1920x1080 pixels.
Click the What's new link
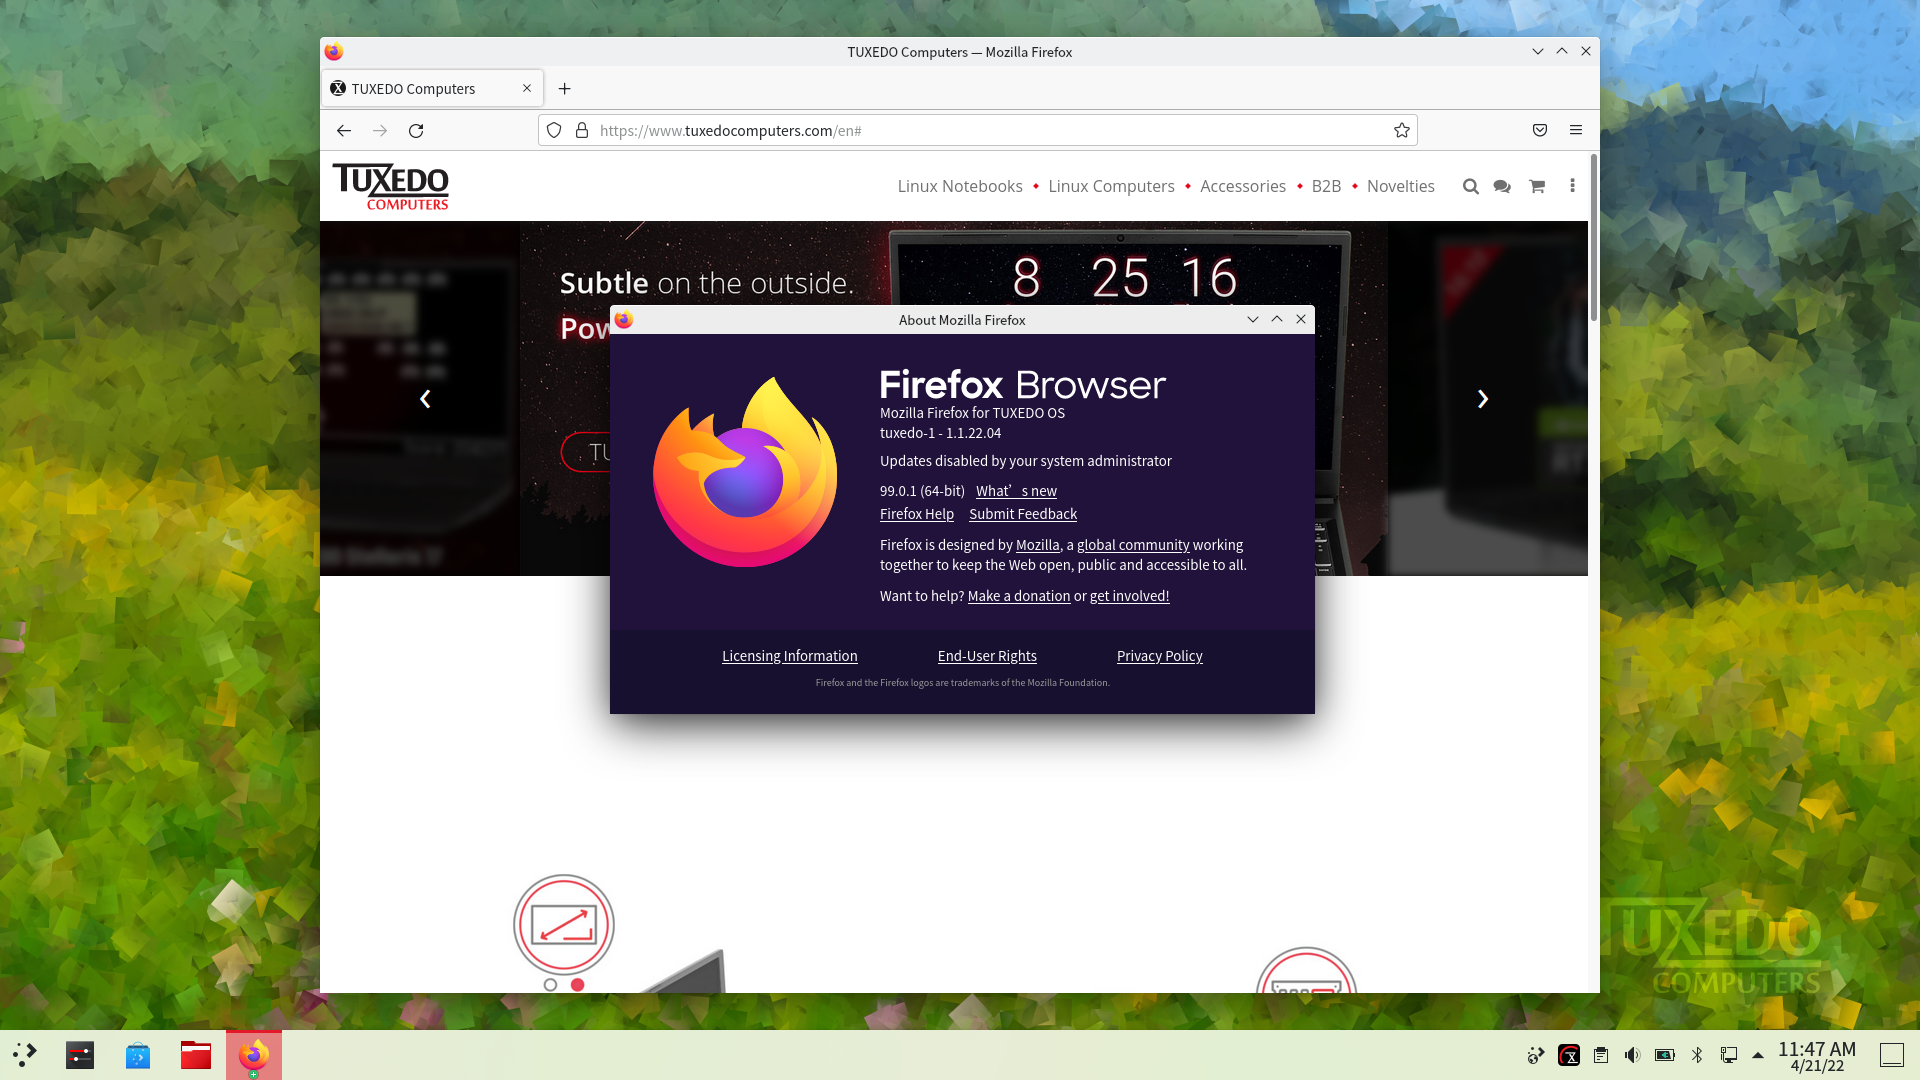1016,491
